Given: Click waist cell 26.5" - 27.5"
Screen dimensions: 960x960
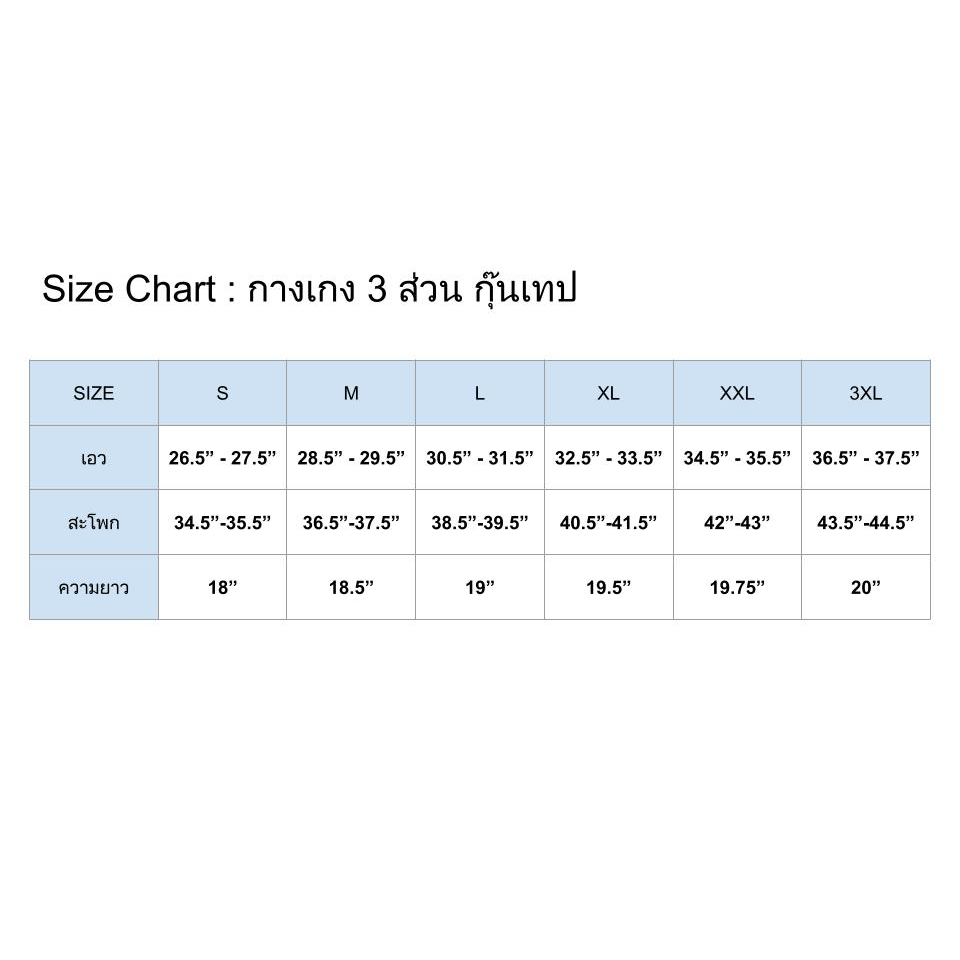Looking at the screenshot, I should coord(222,458).
